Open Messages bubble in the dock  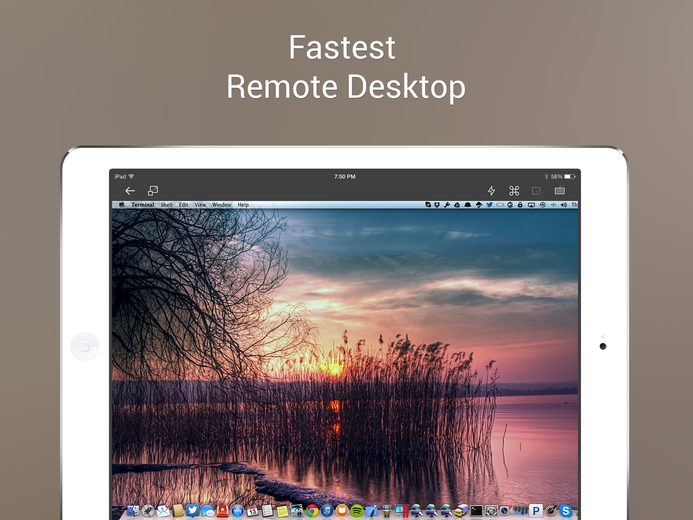point(207,511)
